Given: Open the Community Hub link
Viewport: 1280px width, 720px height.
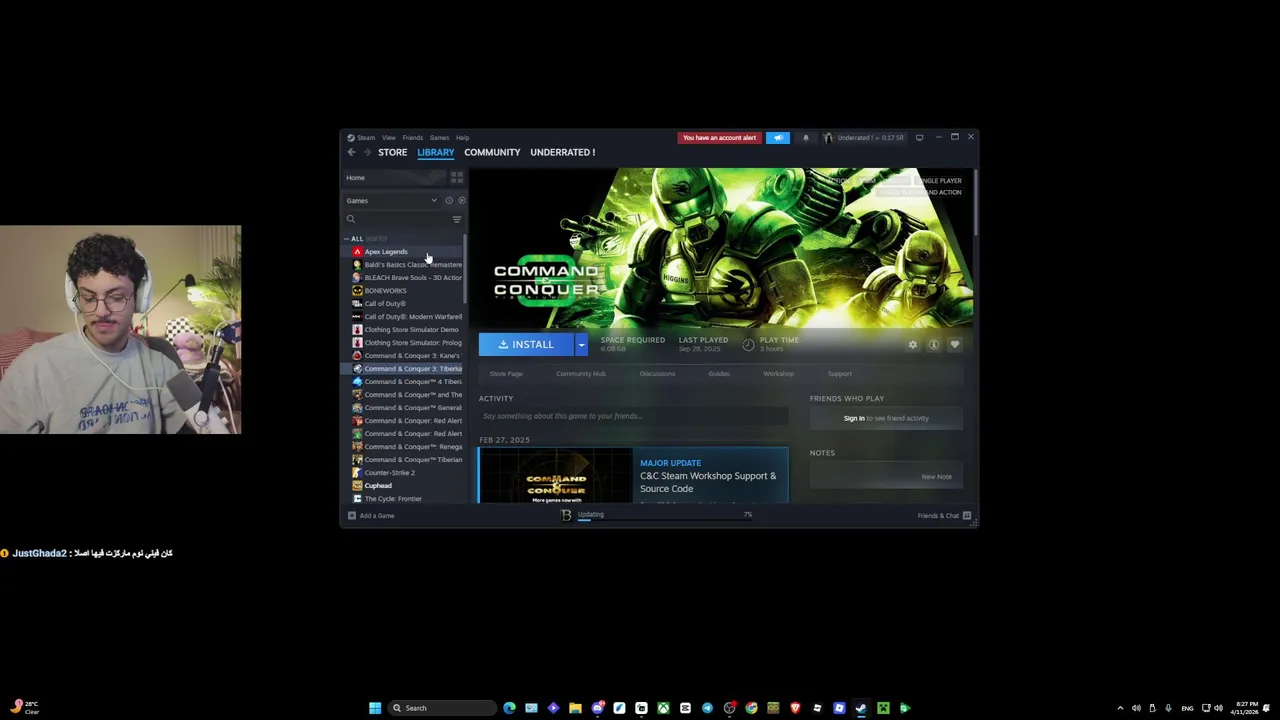Looking at the screenshot, I should point(581,374).
